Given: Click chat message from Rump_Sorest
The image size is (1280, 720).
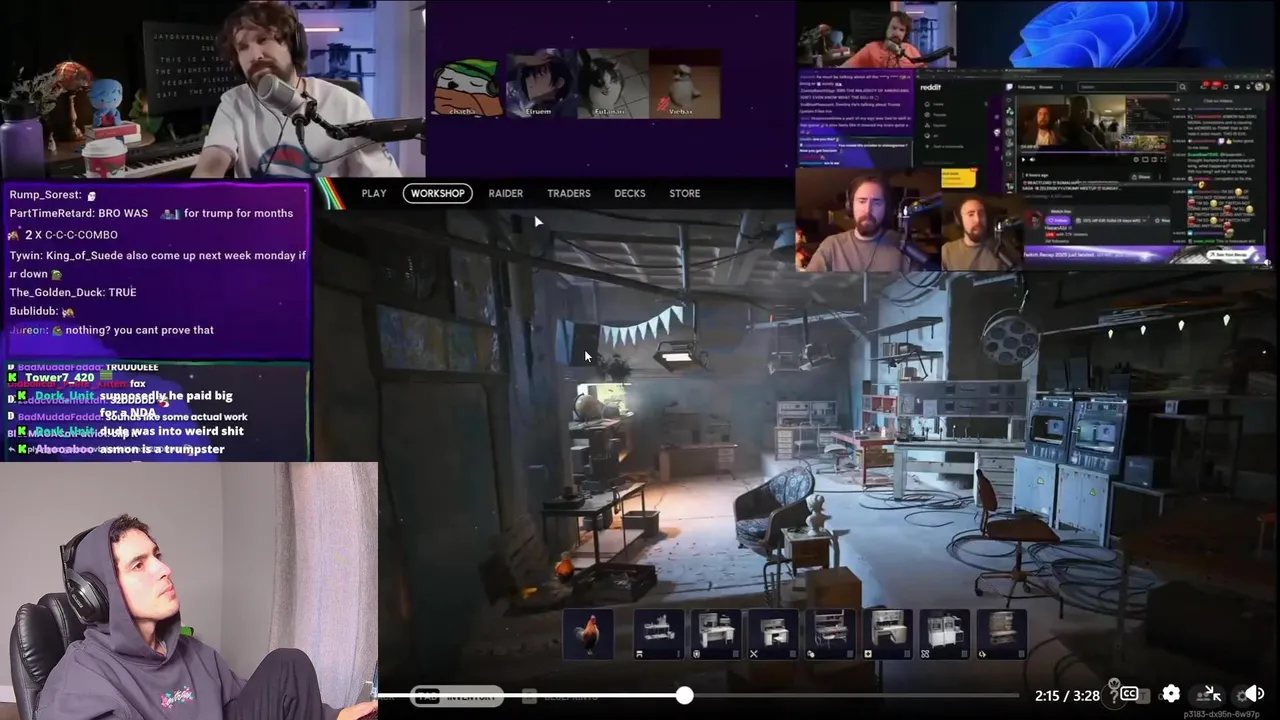Looking at the screenshot, I should click(52, 195).
